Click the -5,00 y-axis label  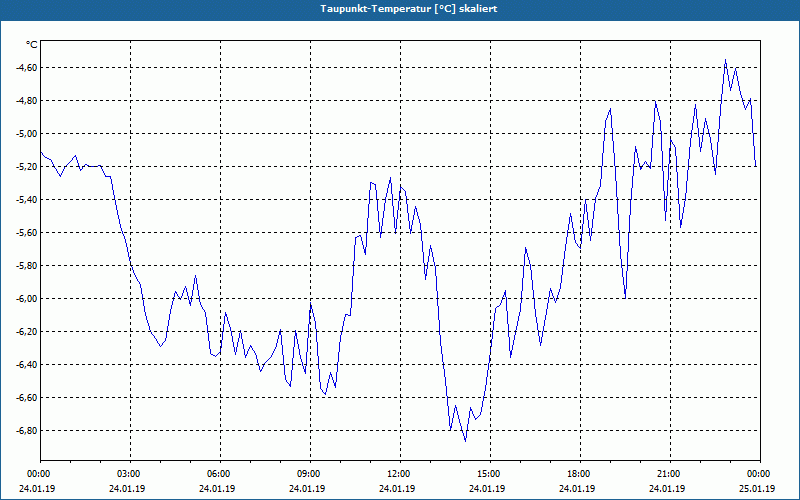pyautogui.click(x=27, y=134)
